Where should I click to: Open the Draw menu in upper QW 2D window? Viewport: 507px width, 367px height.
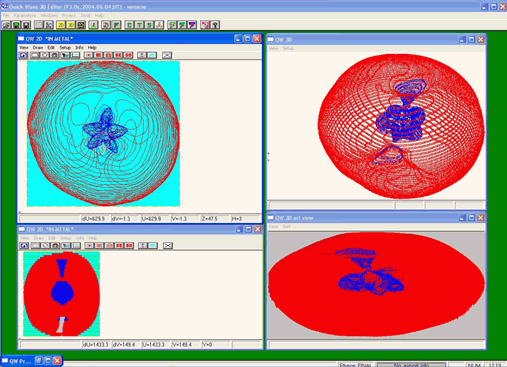(x=38, y=48)
